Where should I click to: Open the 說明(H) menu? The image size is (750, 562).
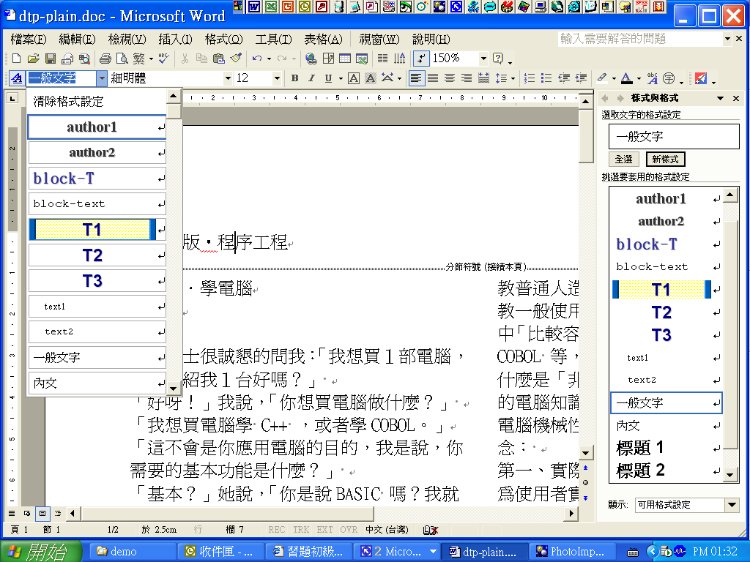[430, 39]
